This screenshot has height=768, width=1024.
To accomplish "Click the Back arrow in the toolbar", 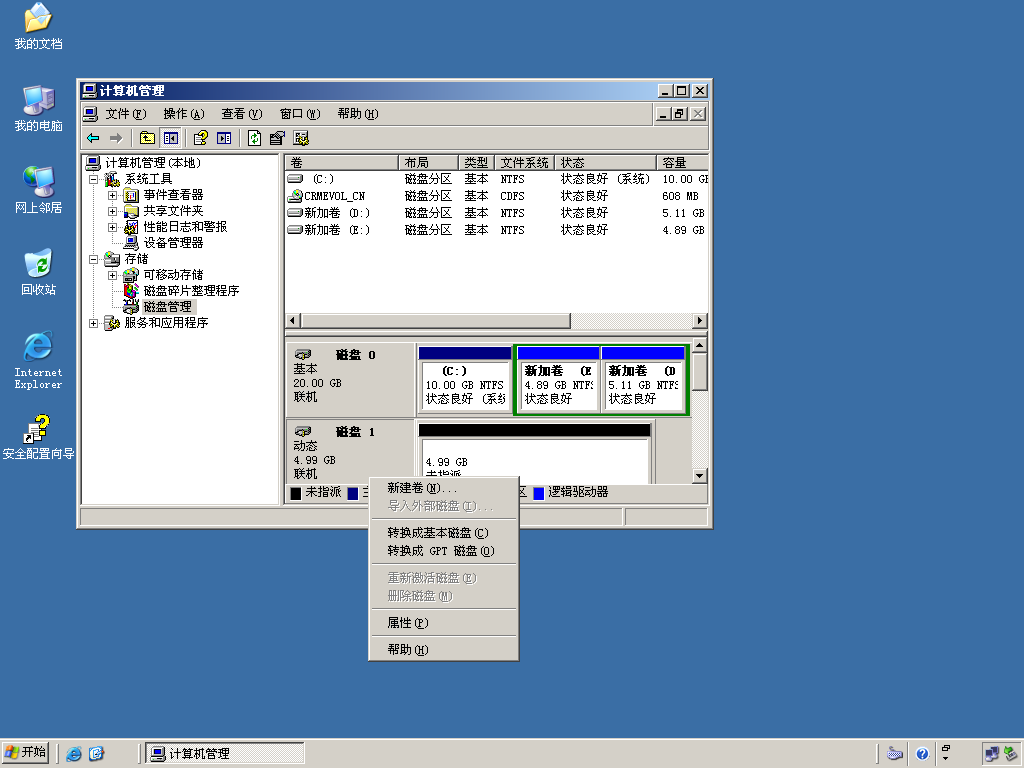I will [x=93, y=138].
